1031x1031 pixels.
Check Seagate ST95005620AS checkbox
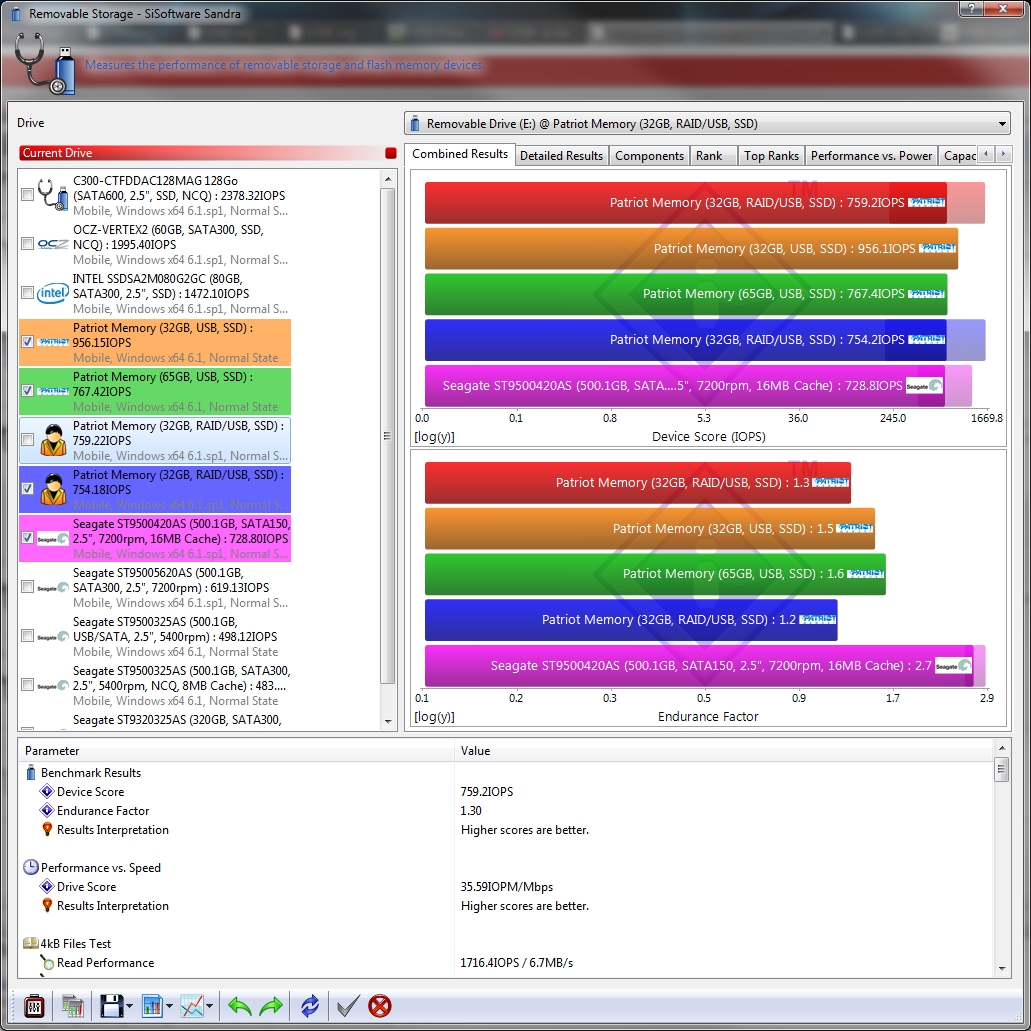click(27, 587)
